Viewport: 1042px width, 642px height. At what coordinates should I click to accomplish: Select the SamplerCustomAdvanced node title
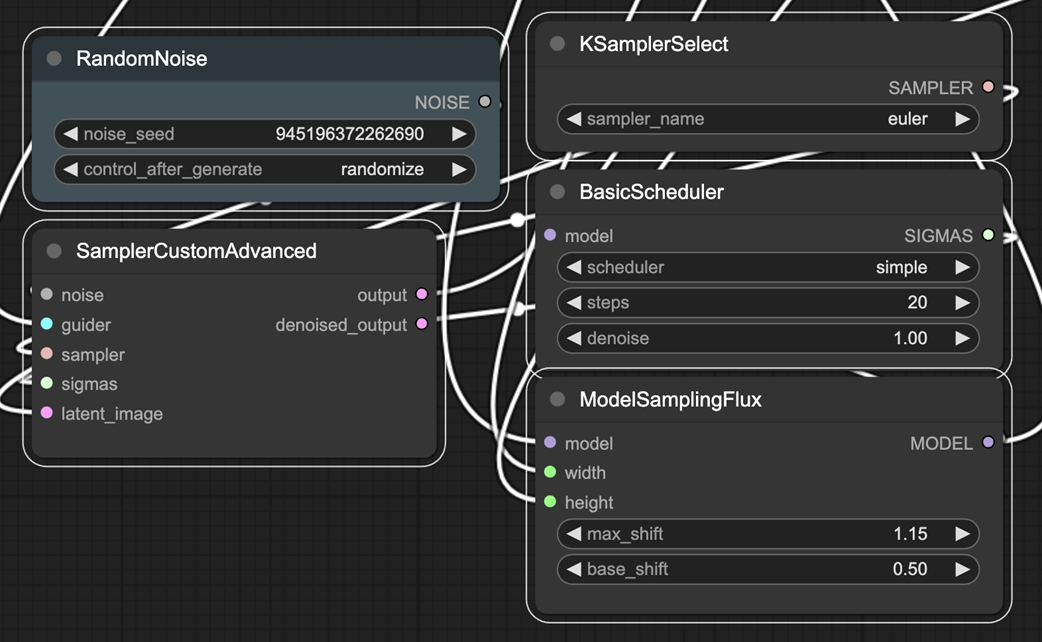tap(196, 251)
